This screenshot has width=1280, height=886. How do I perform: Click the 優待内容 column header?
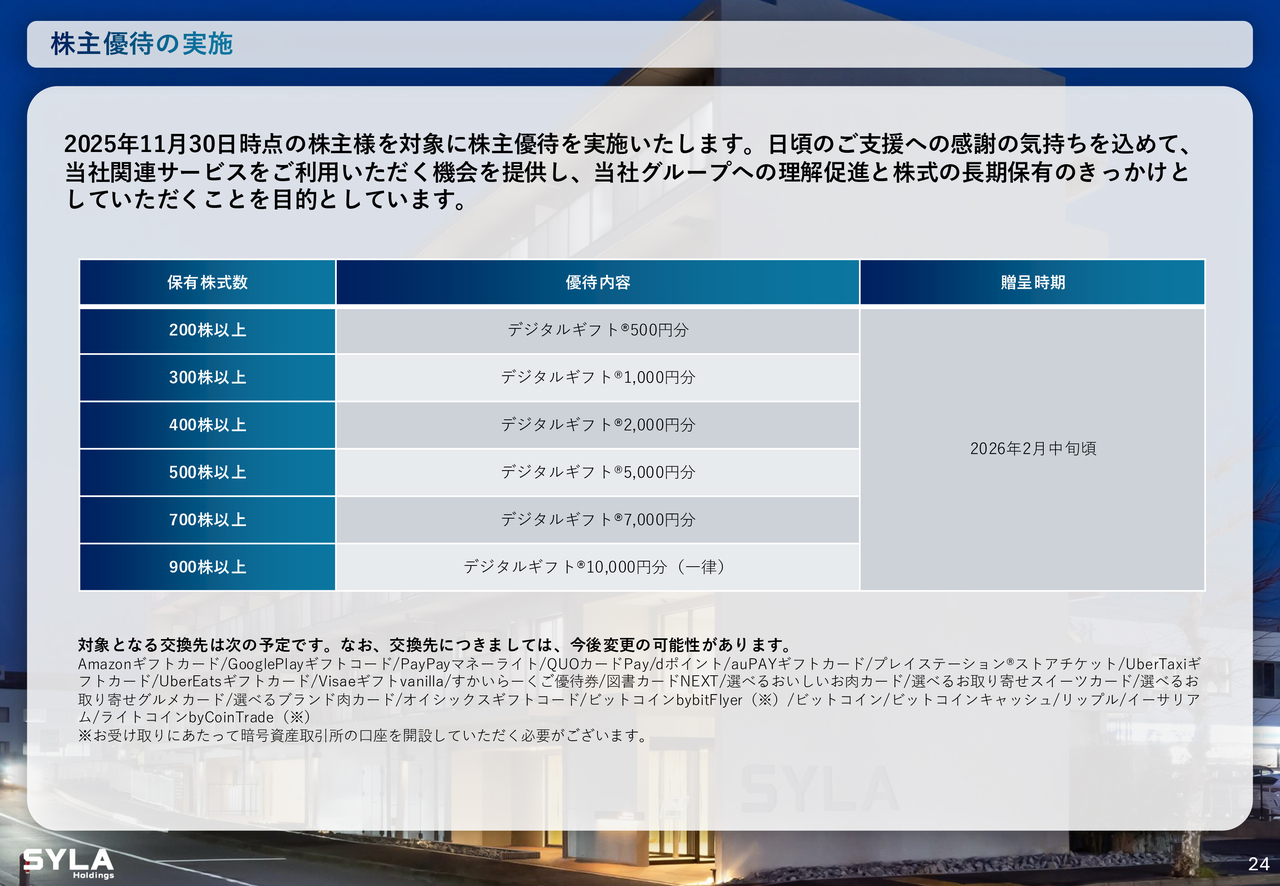[598, 282]
